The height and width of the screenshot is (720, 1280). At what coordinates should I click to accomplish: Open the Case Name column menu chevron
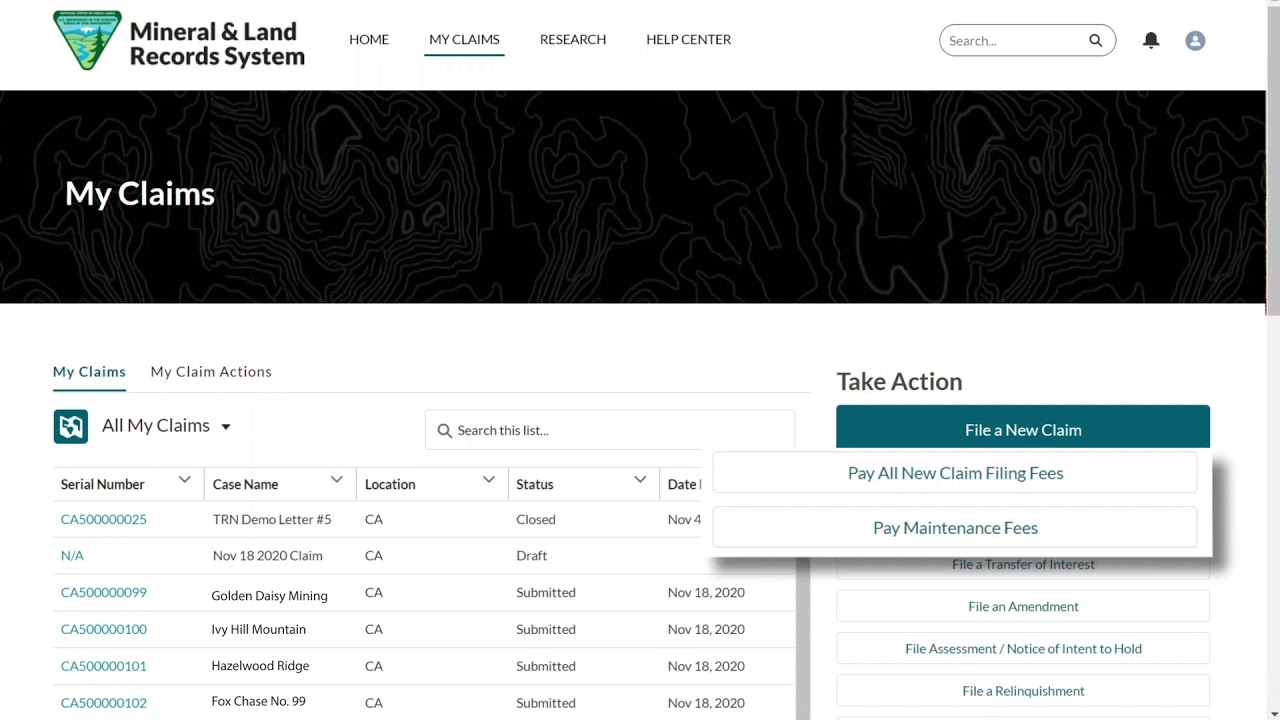(336, 480)
